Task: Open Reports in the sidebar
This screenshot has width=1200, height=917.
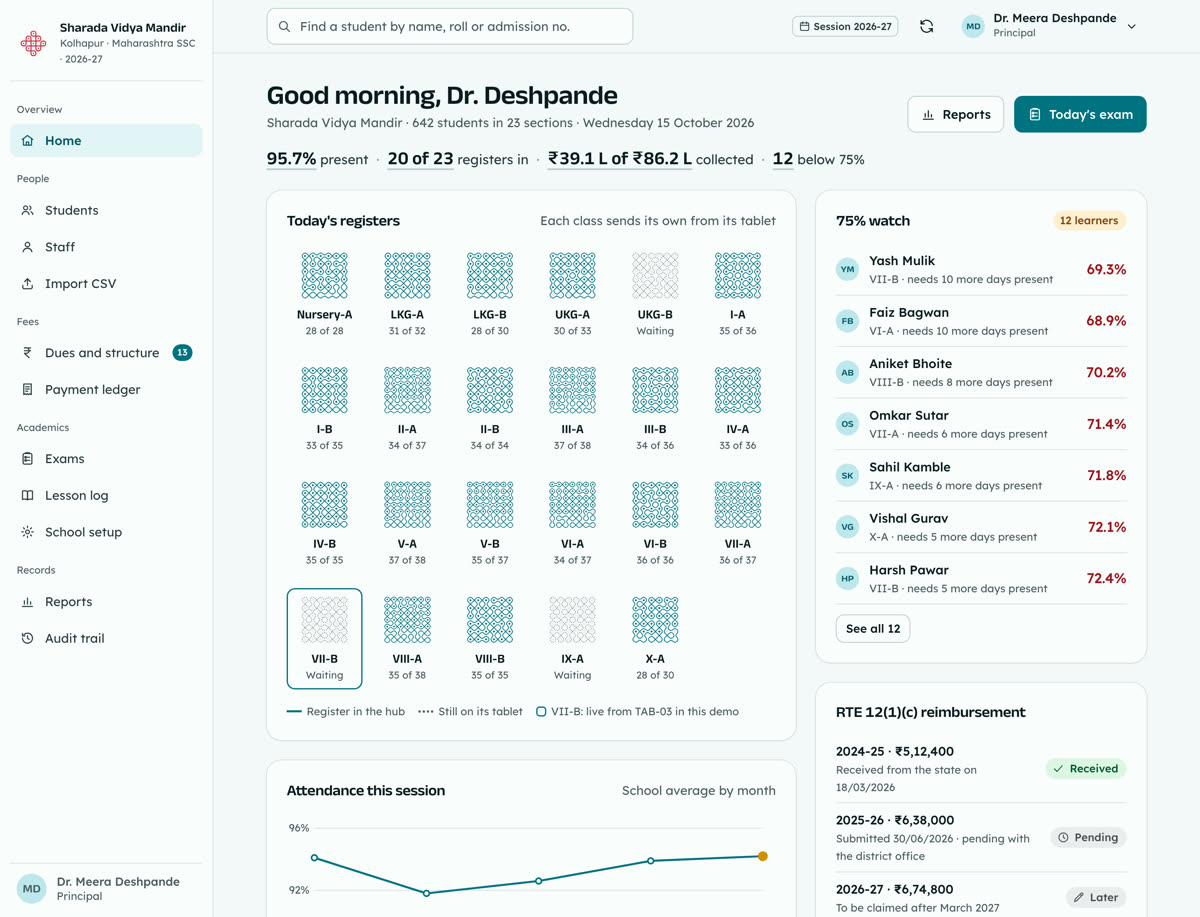Action: (x=106, y=602)
